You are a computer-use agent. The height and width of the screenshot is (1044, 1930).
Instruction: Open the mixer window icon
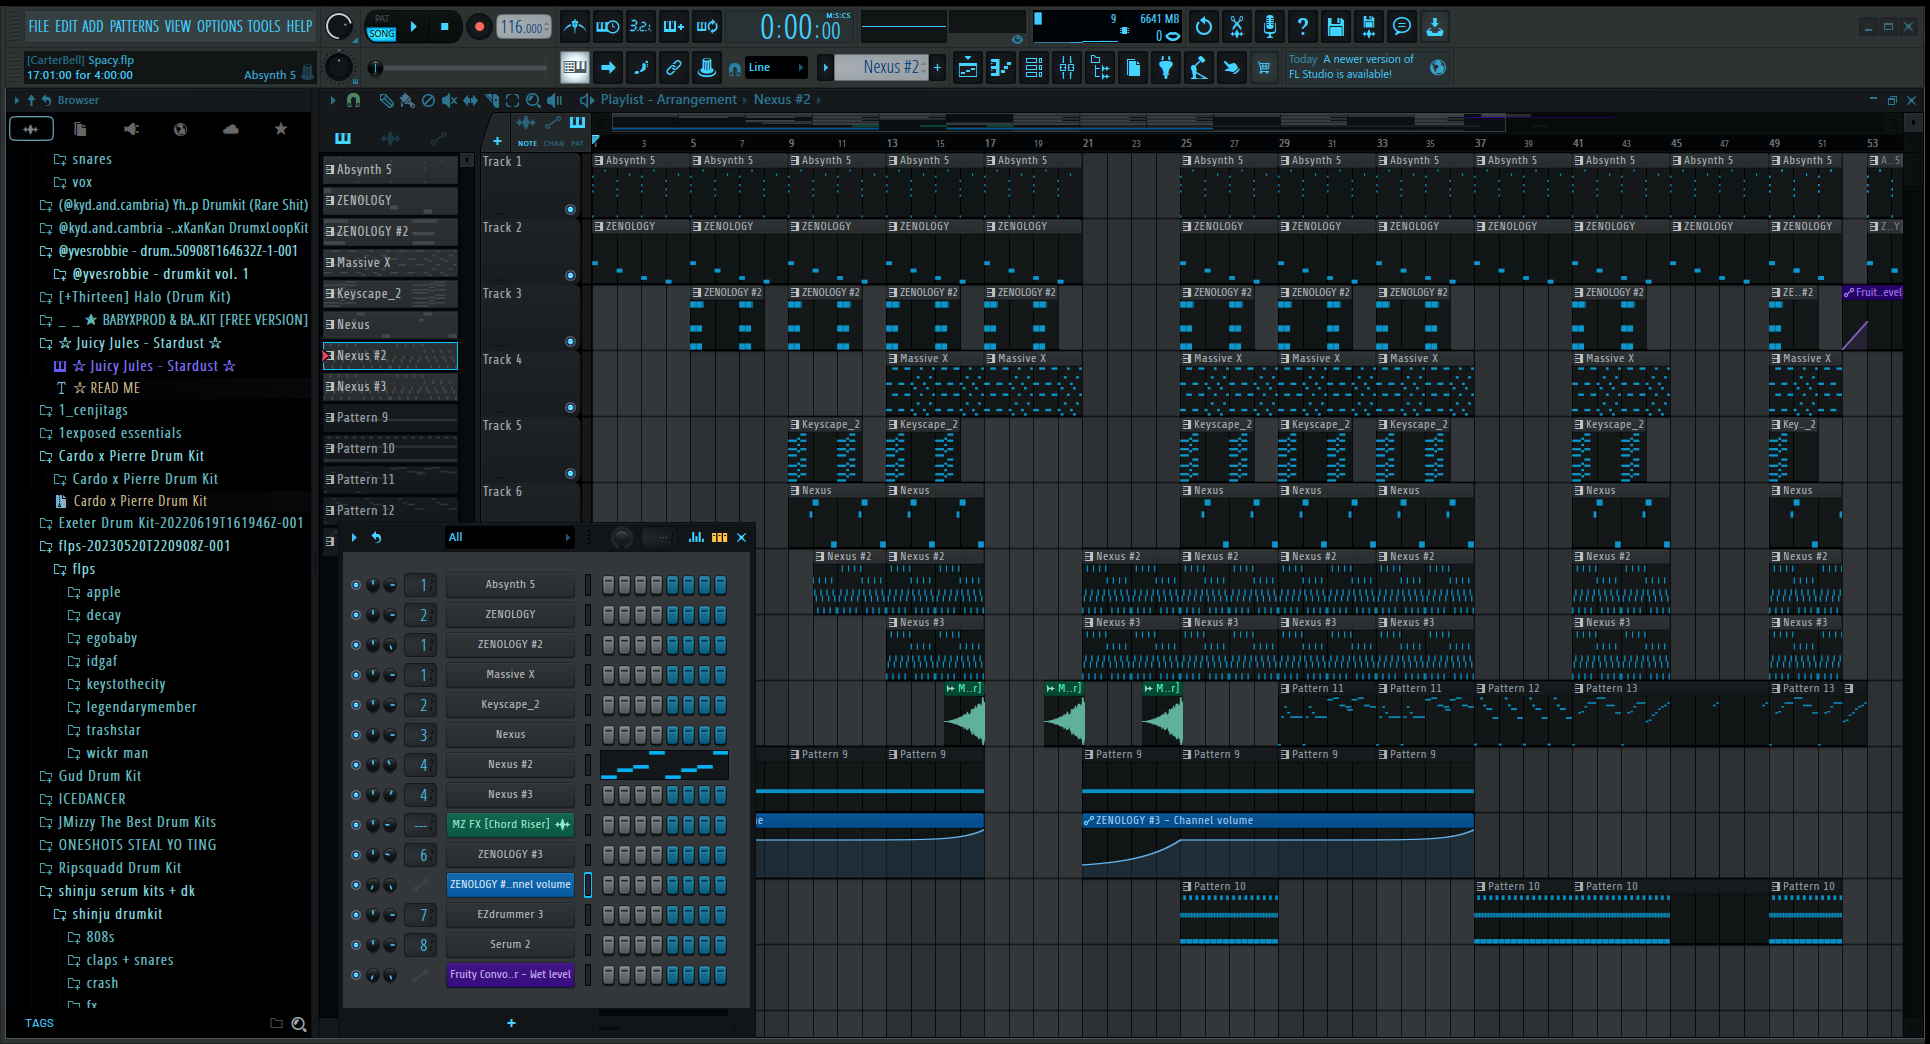coord(1067,68)
